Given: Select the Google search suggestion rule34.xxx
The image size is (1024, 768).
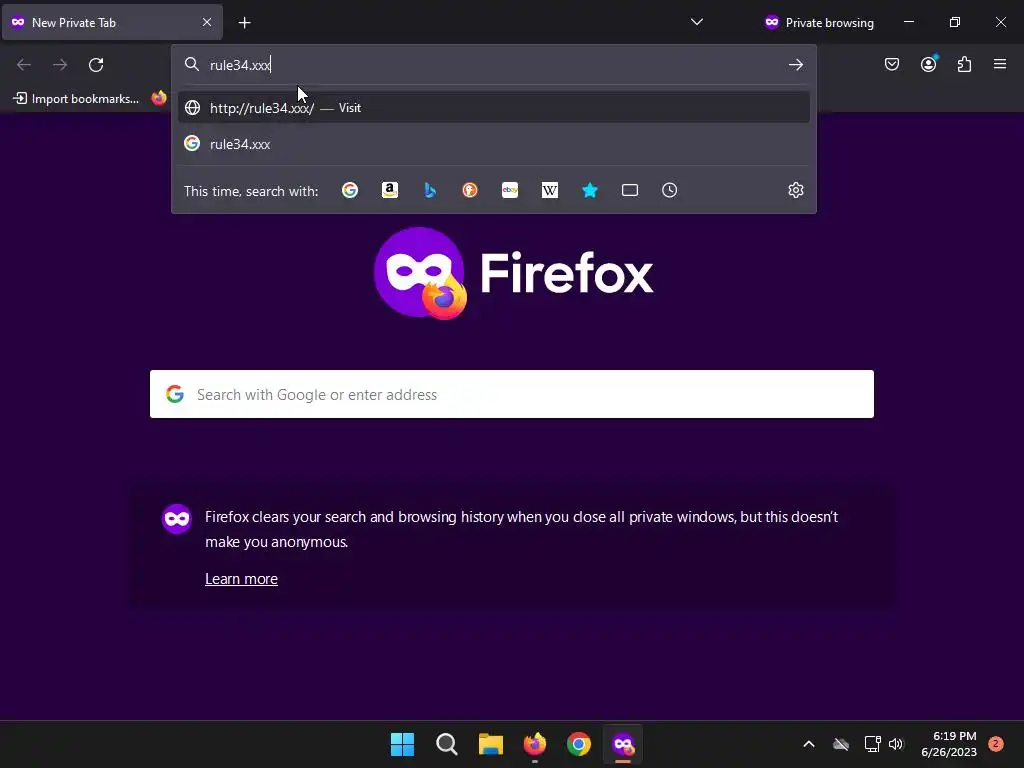Looking at the screenshot, I should point(494,144).
